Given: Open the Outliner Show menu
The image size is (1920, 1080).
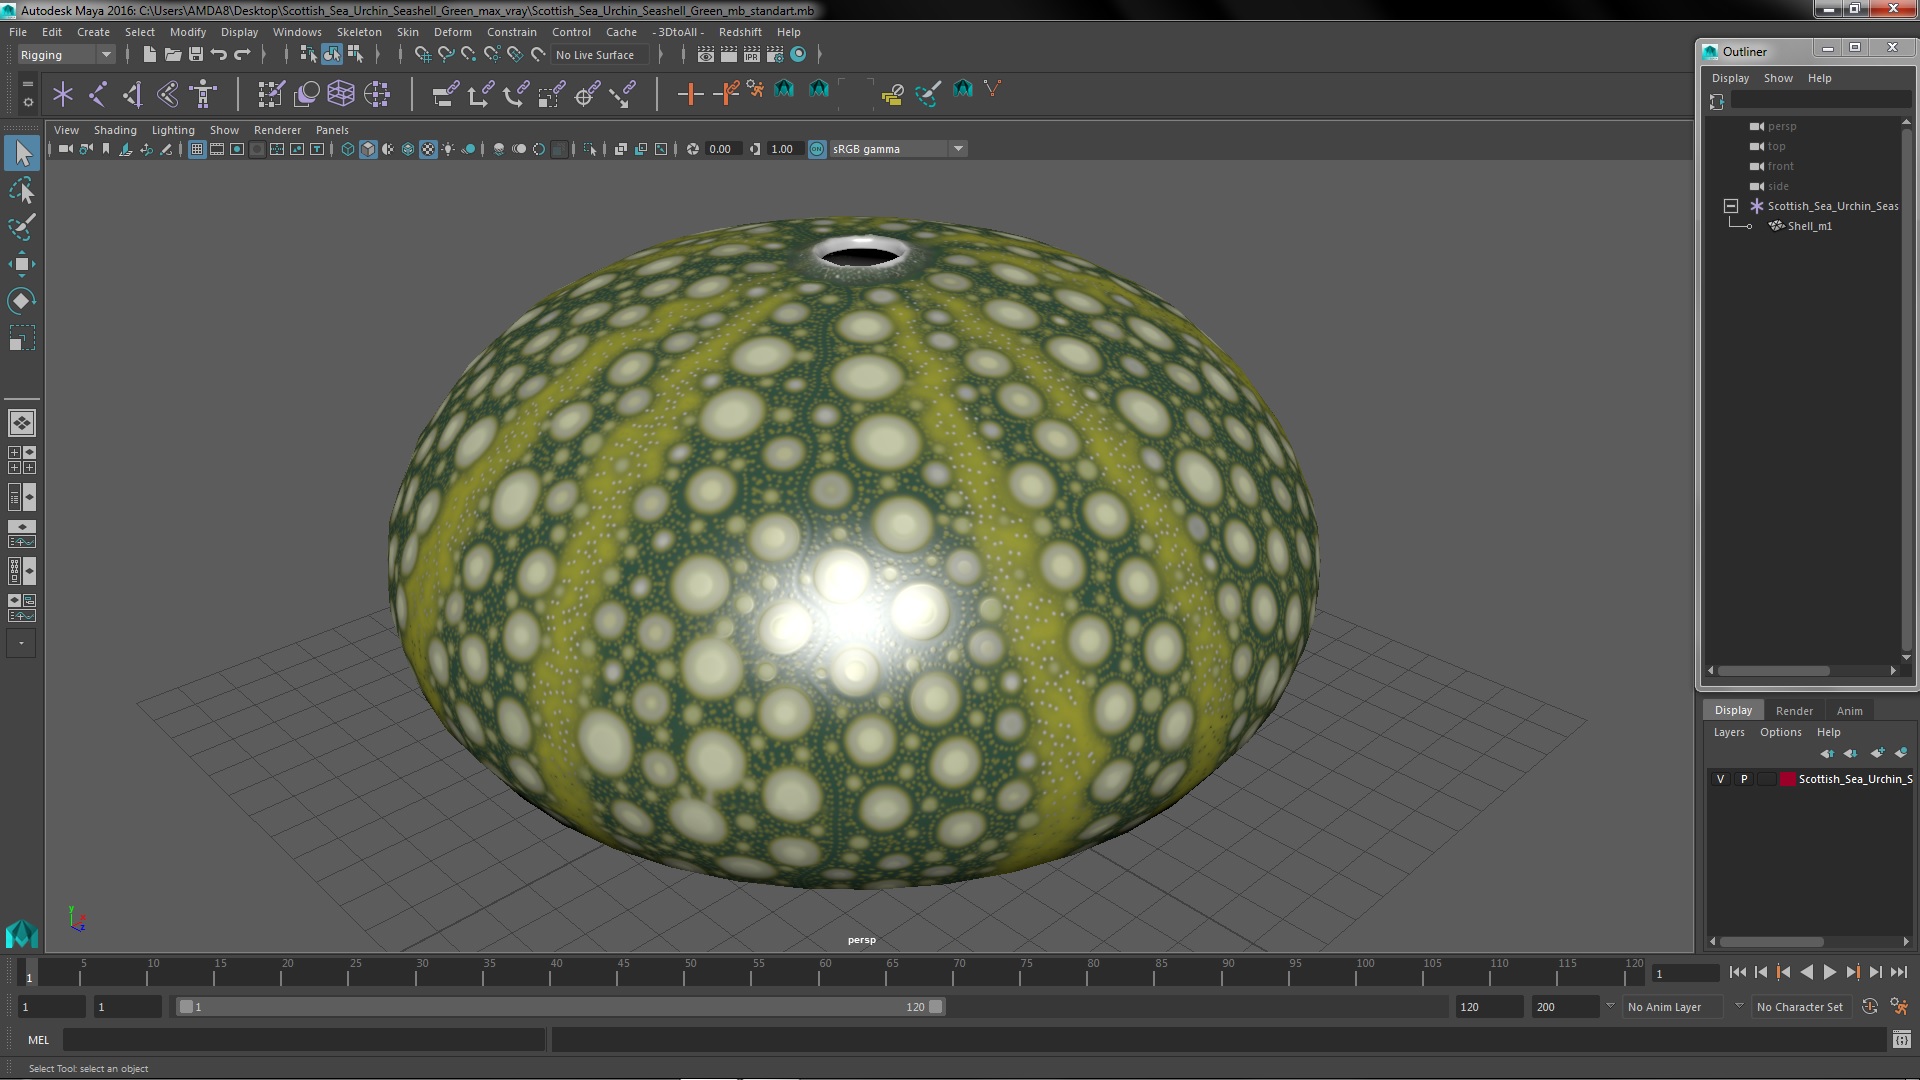Looking at the screenshot, I should pyautogui.click(x=1778, y=78).
